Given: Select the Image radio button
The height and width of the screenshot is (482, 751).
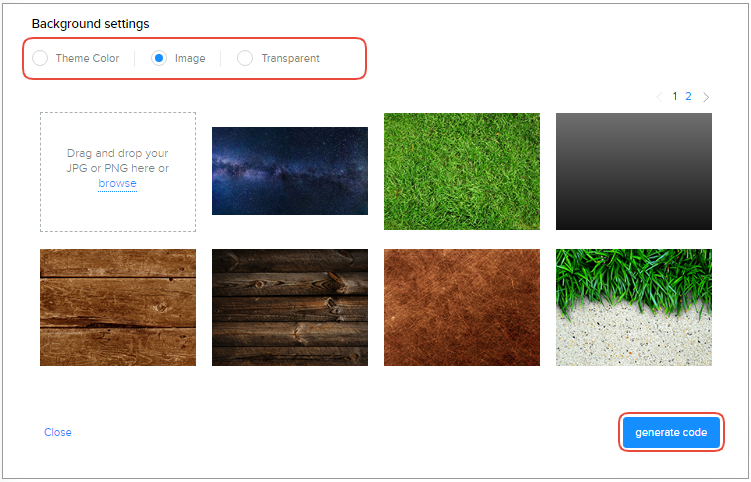Looking at the screenshot, I should (x=159, y=58).
